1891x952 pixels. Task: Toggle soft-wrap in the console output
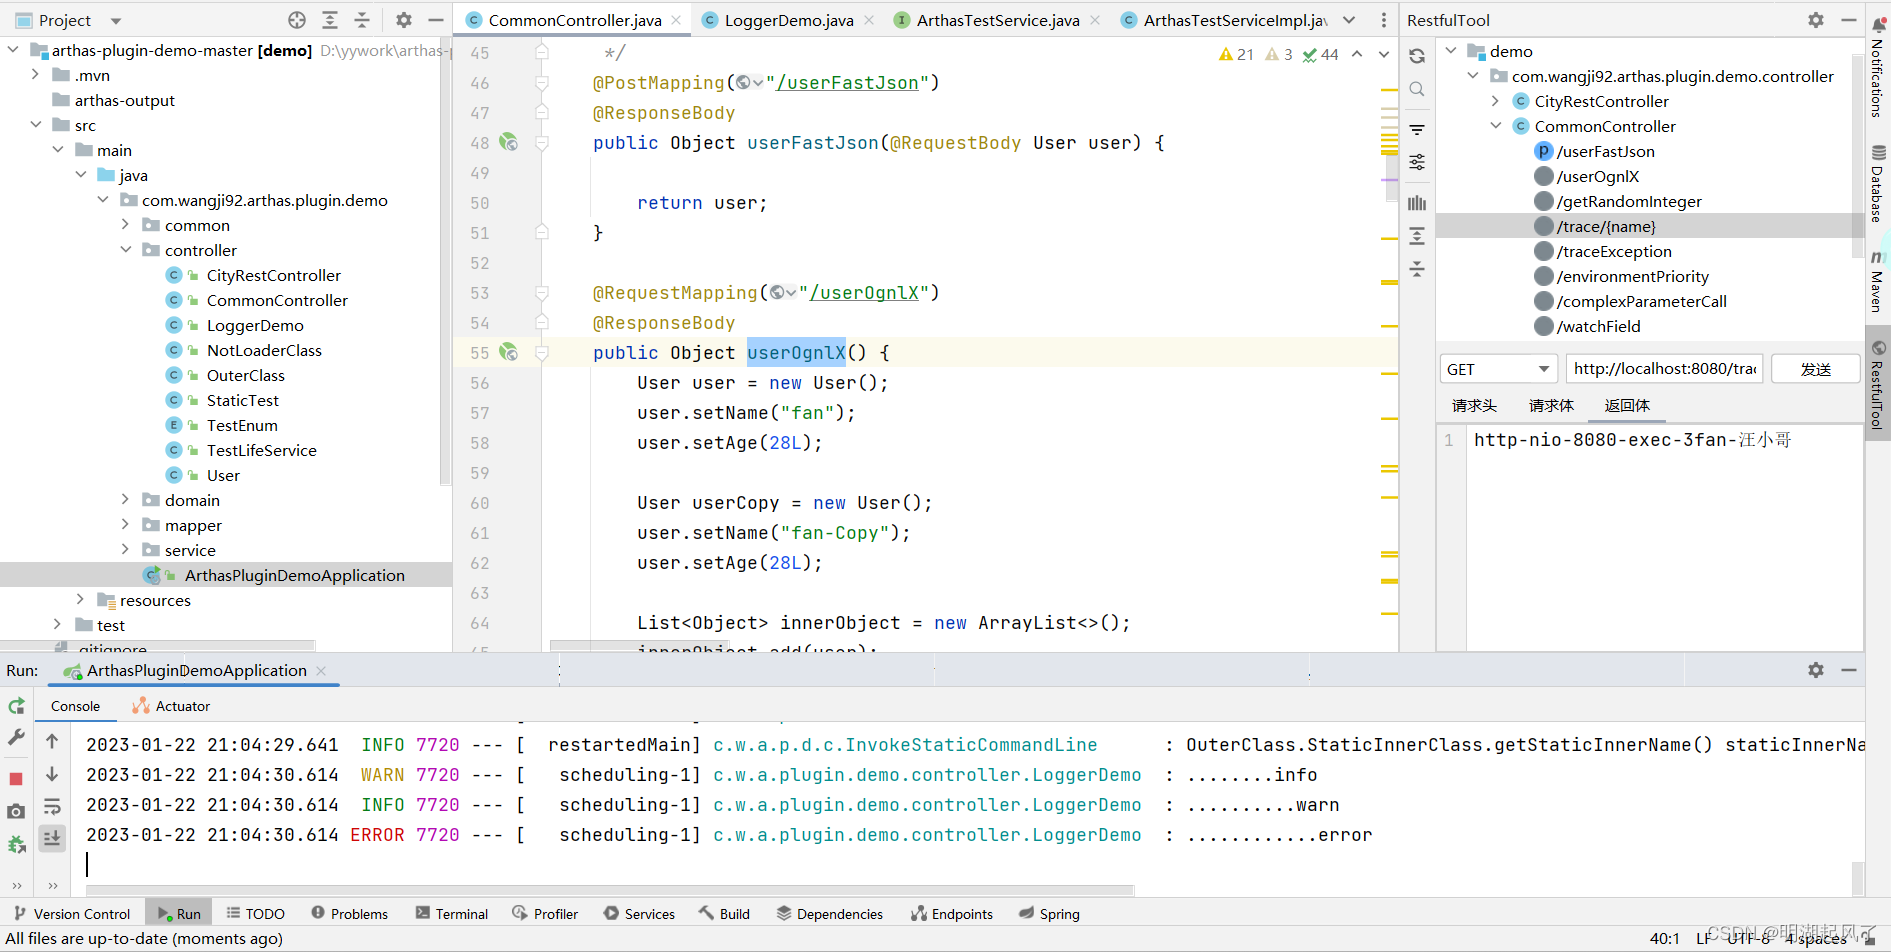point(52,807)
